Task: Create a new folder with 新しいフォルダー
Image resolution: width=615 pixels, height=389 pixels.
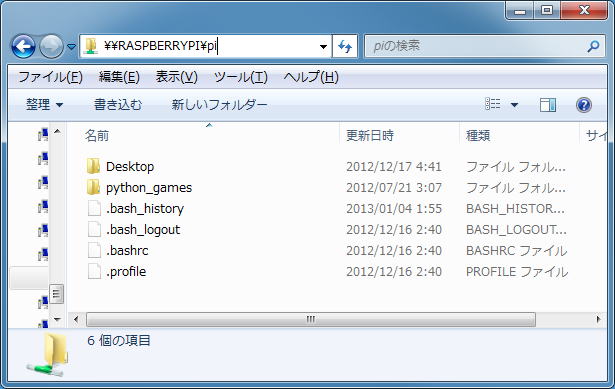Action: coord(219,105)
